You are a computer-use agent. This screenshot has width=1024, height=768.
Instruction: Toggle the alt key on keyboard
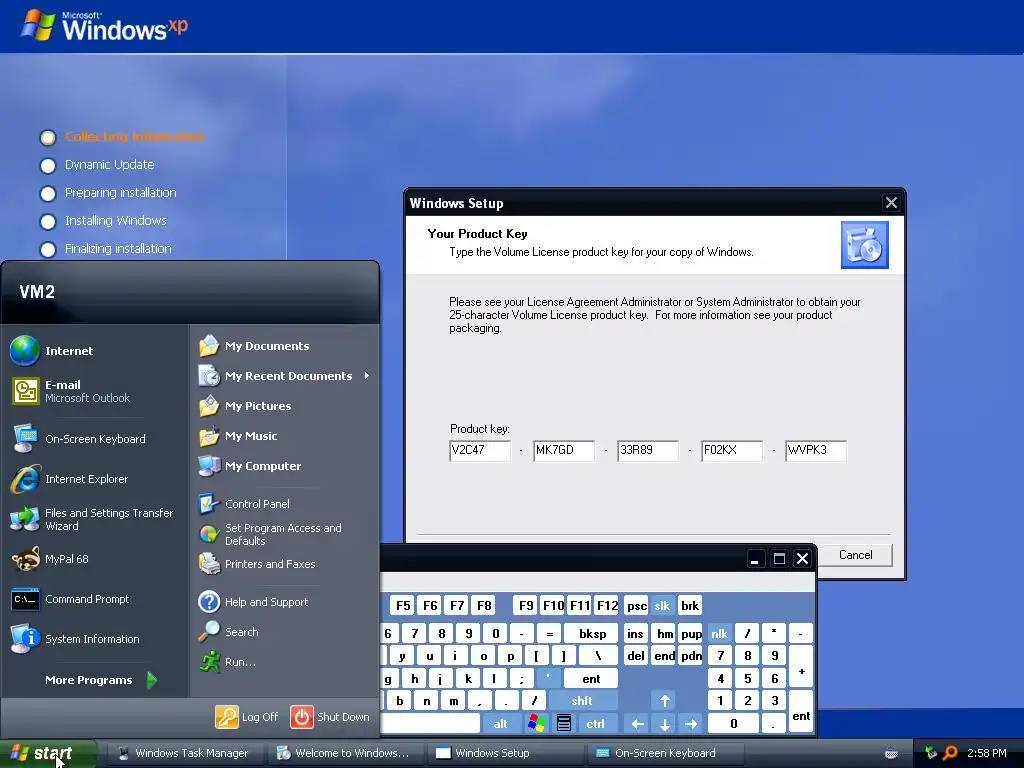click(x=500, y=724)
